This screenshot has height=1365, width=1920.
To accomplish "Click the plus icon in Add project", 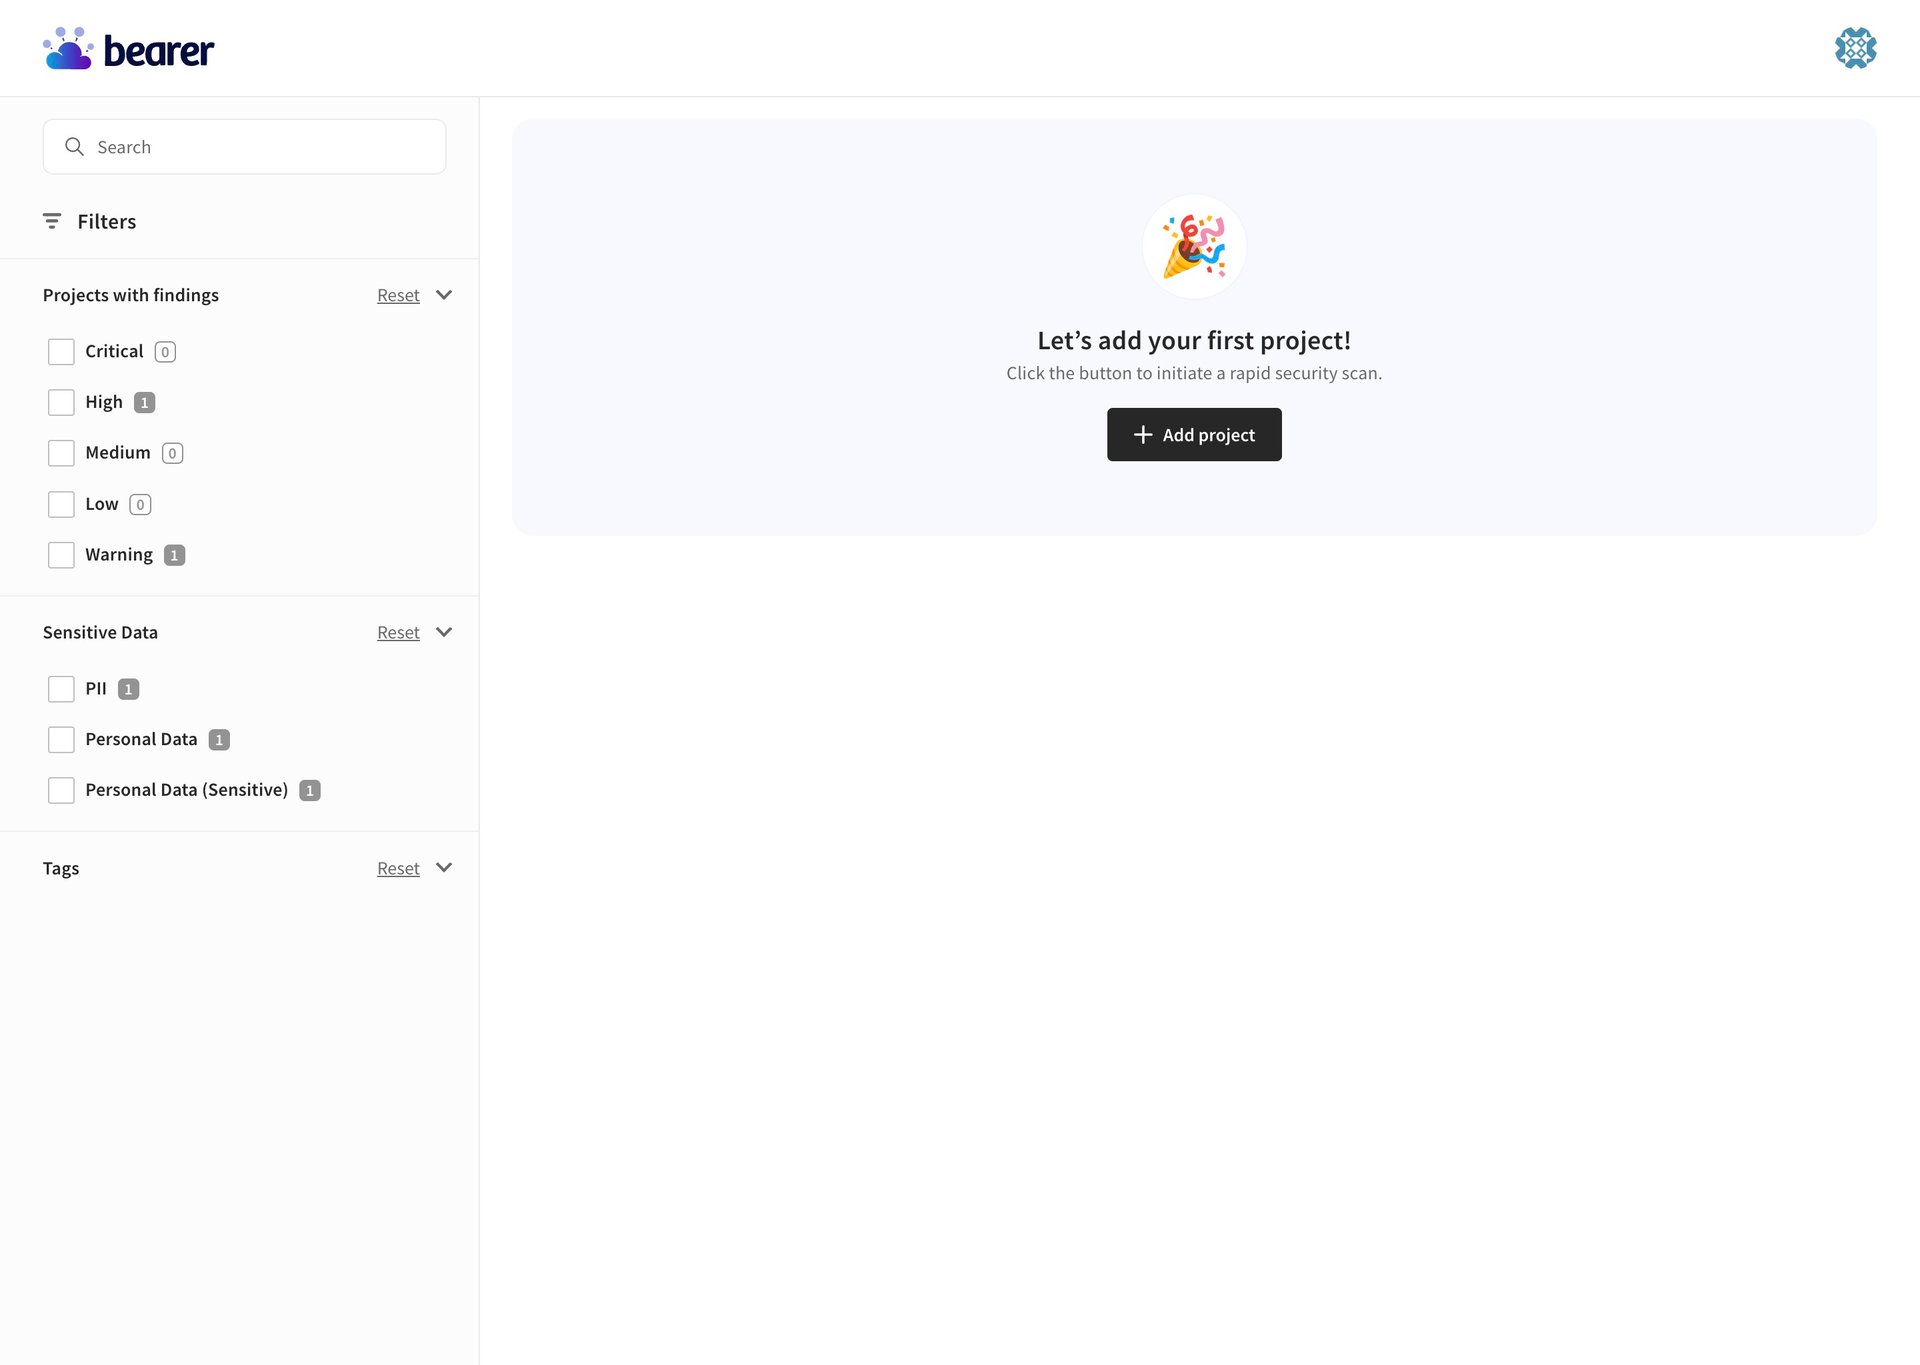I will tap(1143, 435).
